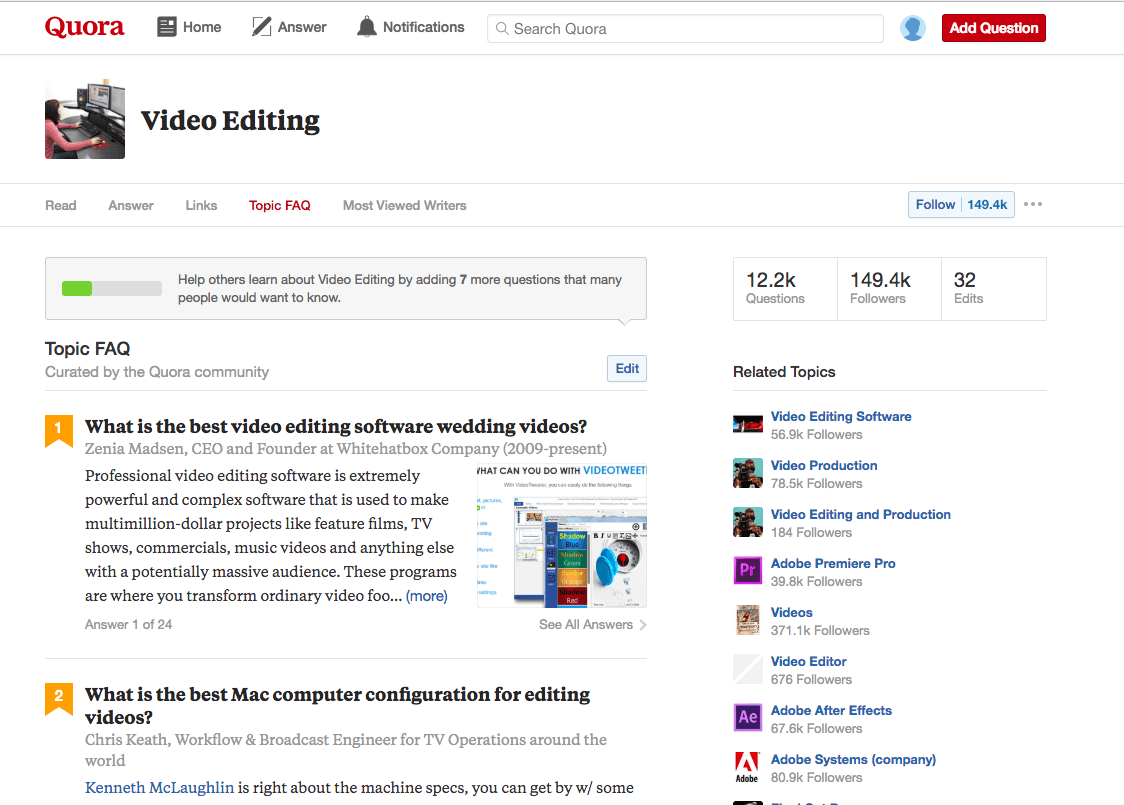Click the Home nav label

pyautogui.click(x=202, y=27)
